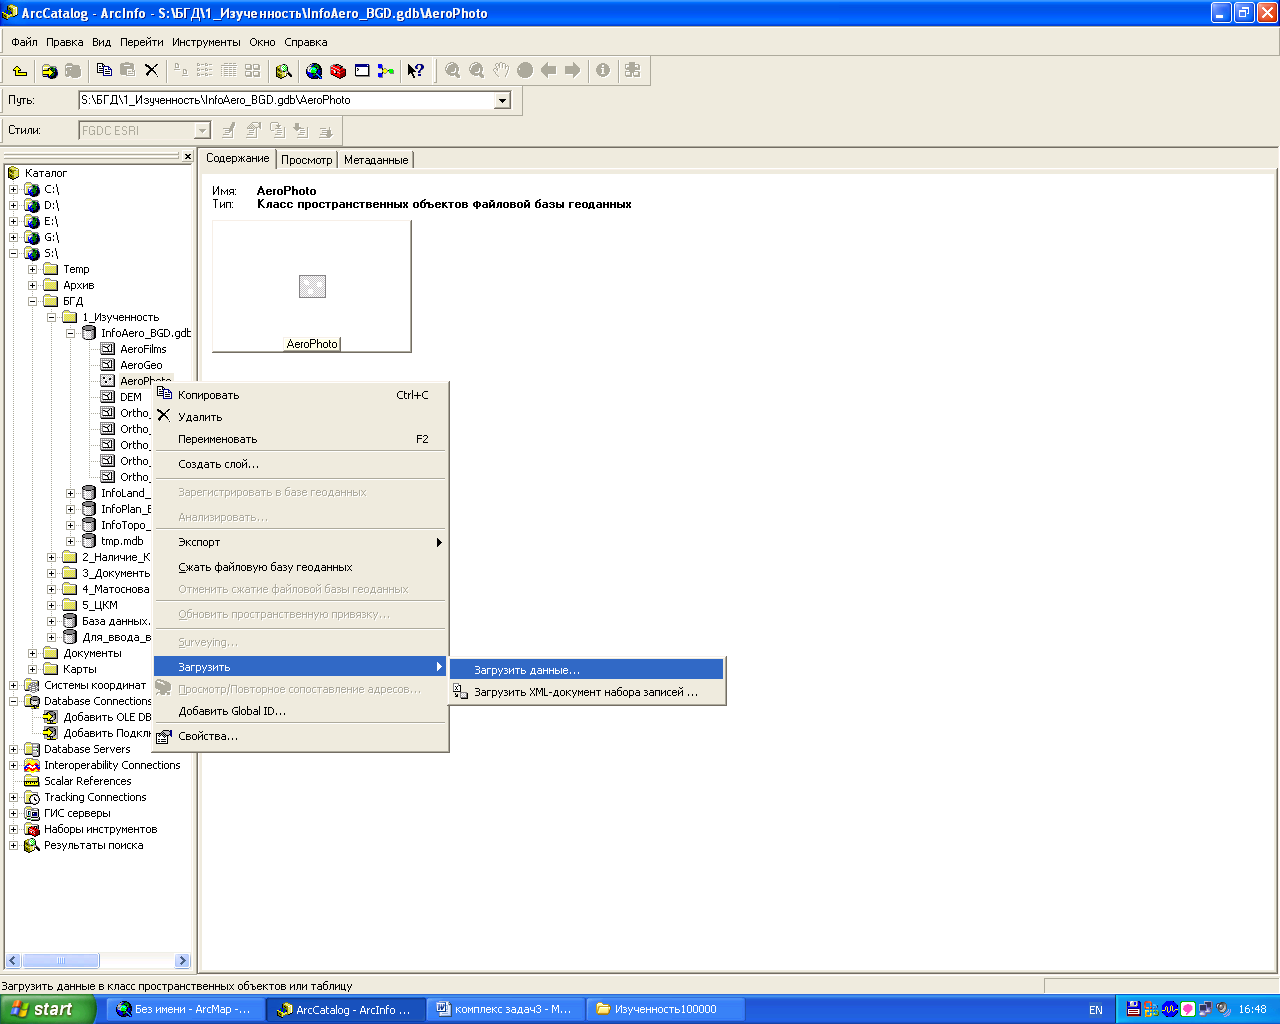Click the Edit Metadata icon beside Стили
This screenshot has height=1024, width=1280.
point(229,130)
